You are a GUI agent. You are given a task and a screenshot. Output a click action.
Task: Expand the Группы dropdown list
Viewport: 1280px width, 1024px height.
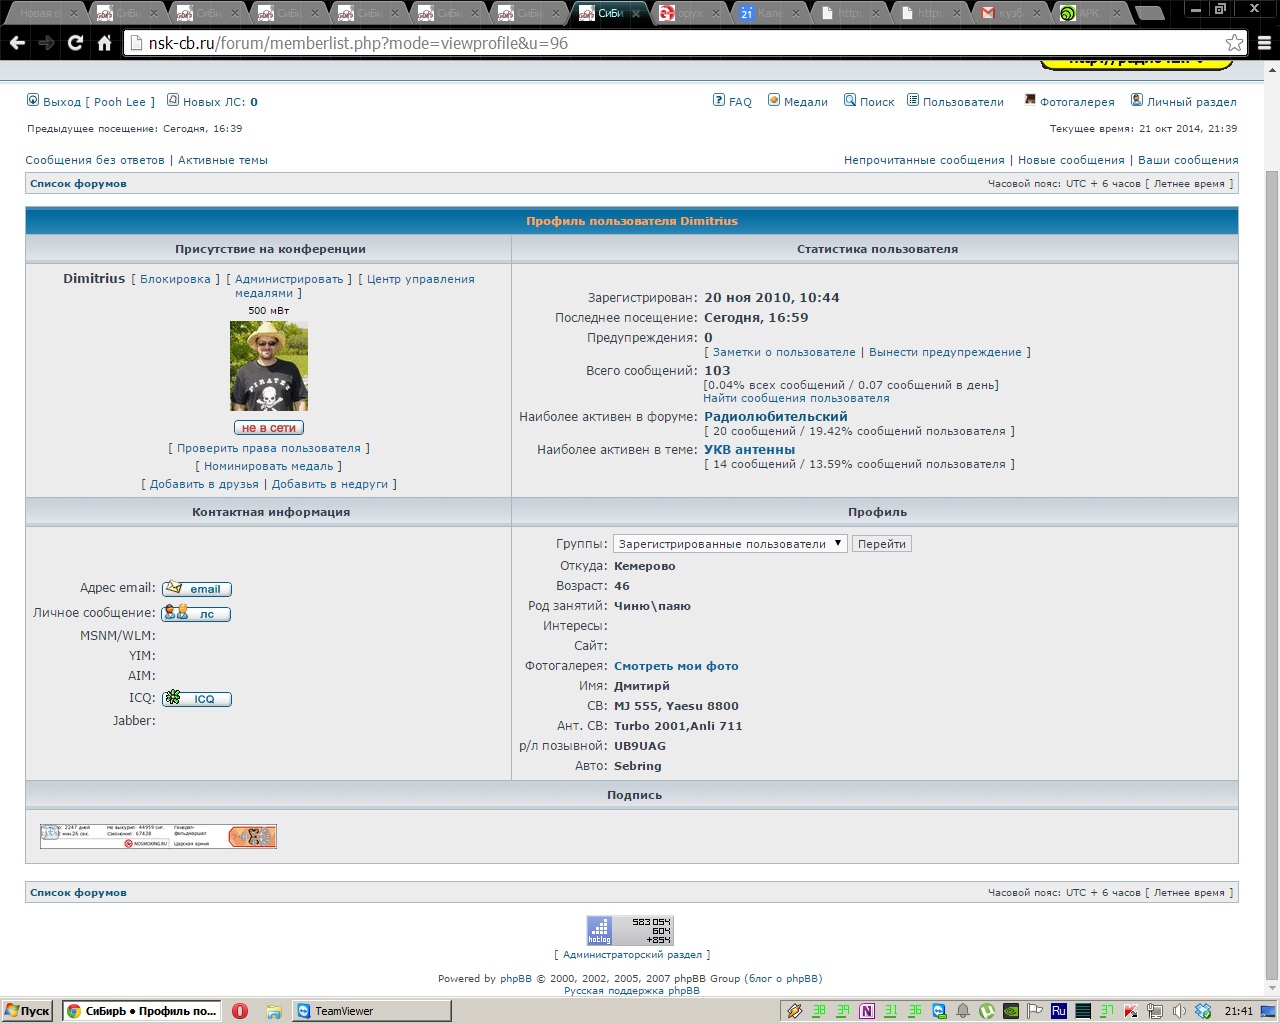click(730, 544)
